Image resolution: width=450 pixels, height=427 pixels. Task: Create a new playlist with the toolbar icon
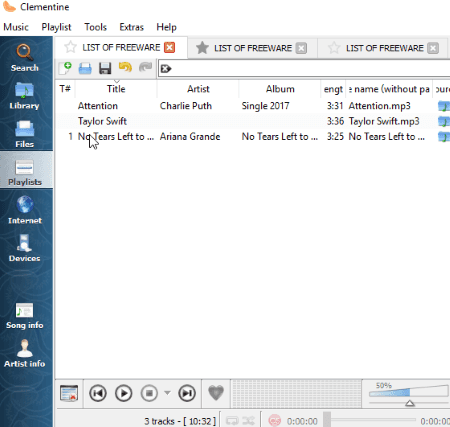tap(65, 68)
